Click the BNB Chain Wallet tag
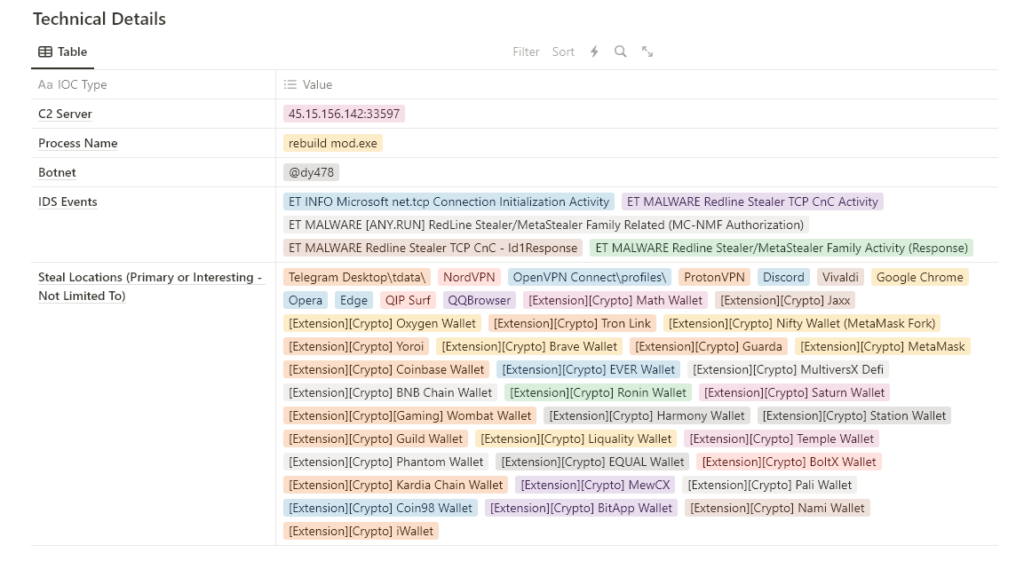The width and height of the screenshot is (1024, 561). click(x=390, y=393)
